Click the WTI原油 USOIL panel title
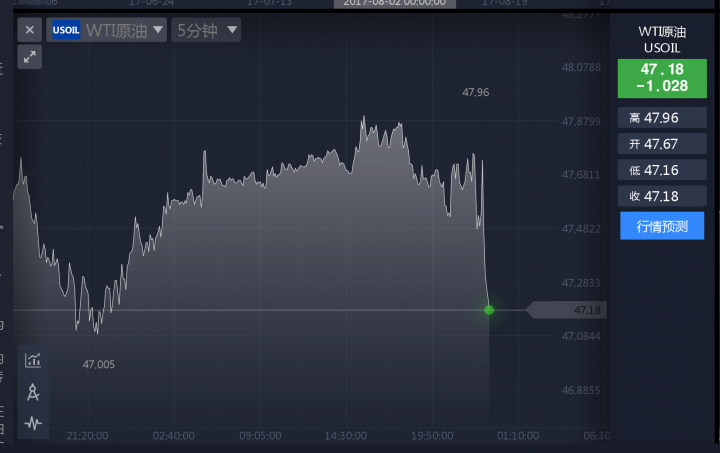Screen dimensions: 720x453 [662, 40]
